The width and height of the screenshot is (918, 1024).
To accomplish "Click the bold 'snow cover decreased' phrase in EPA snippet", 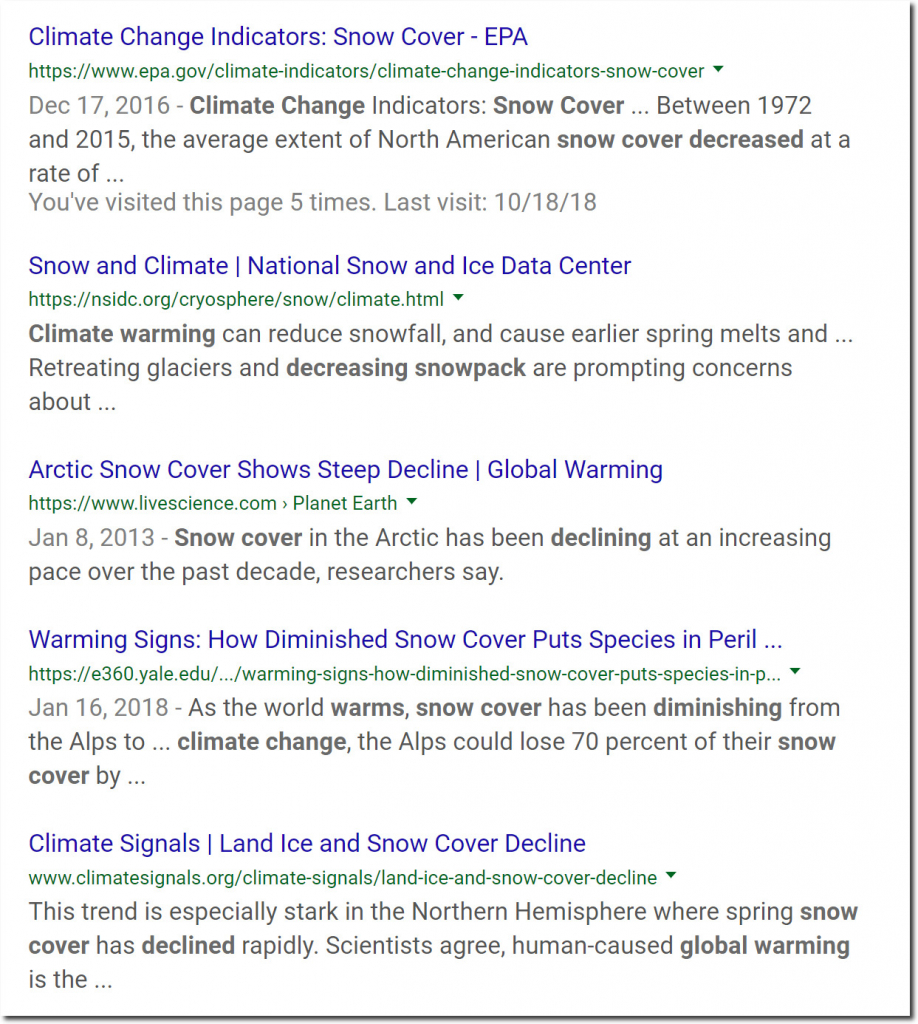I will (680, 140).
